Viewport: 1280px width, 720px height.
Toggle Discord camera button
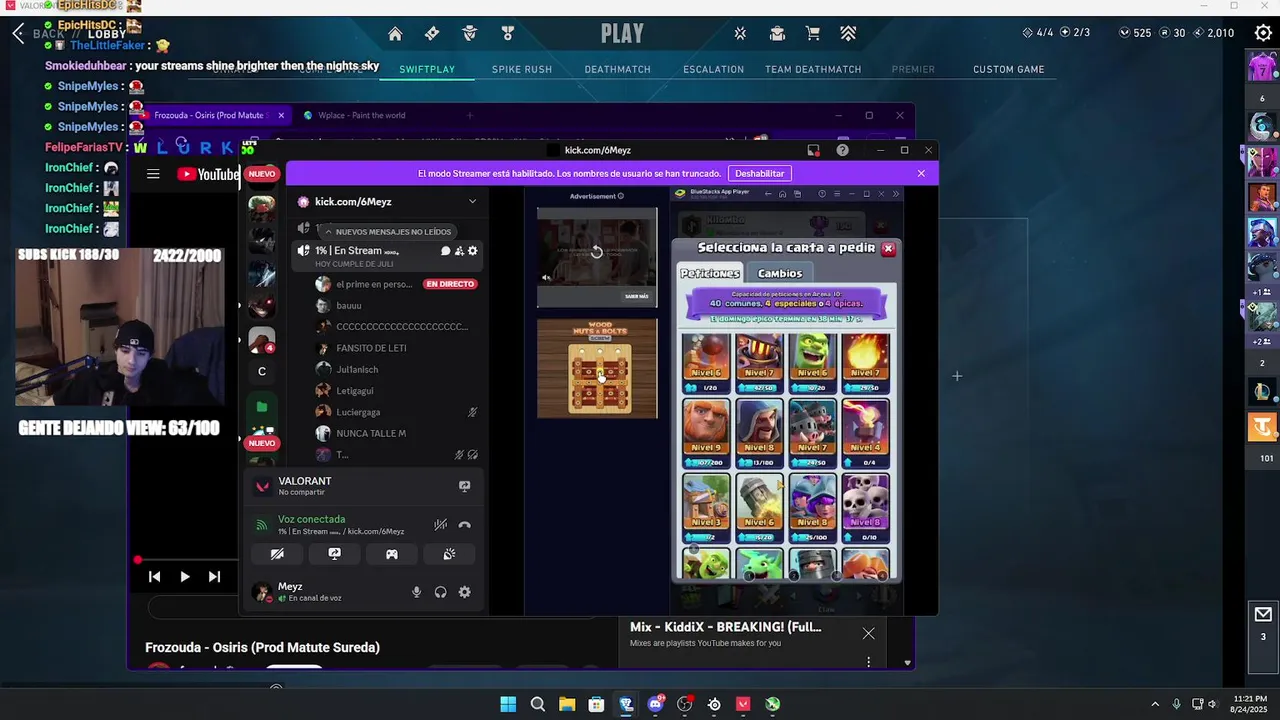277,554
